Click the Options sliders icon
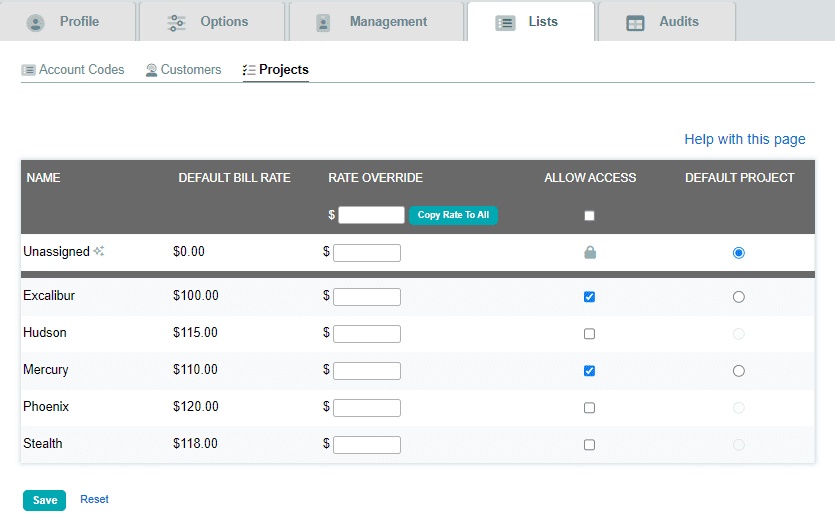This screenshot has width=835, height=529. (x=176, y=23)
